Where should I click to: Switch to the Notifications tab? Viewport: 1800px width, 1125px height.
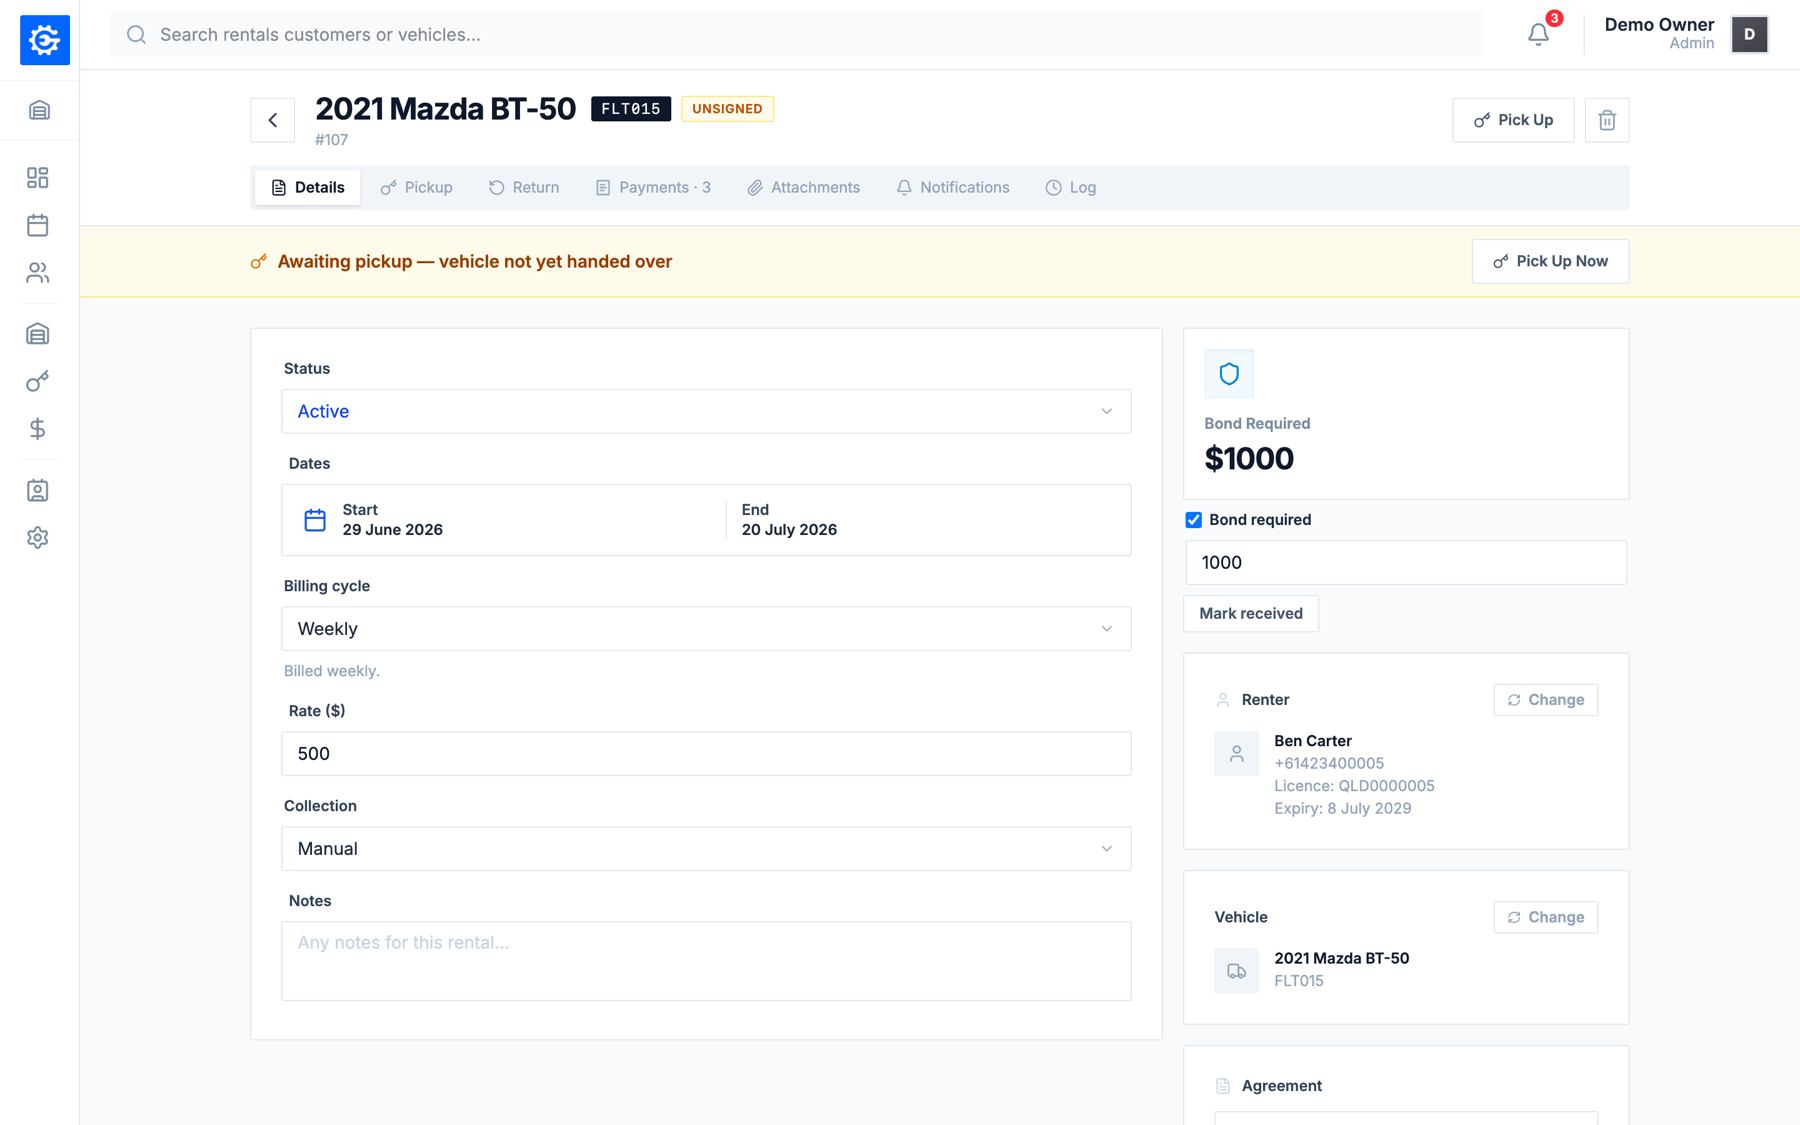953,187
